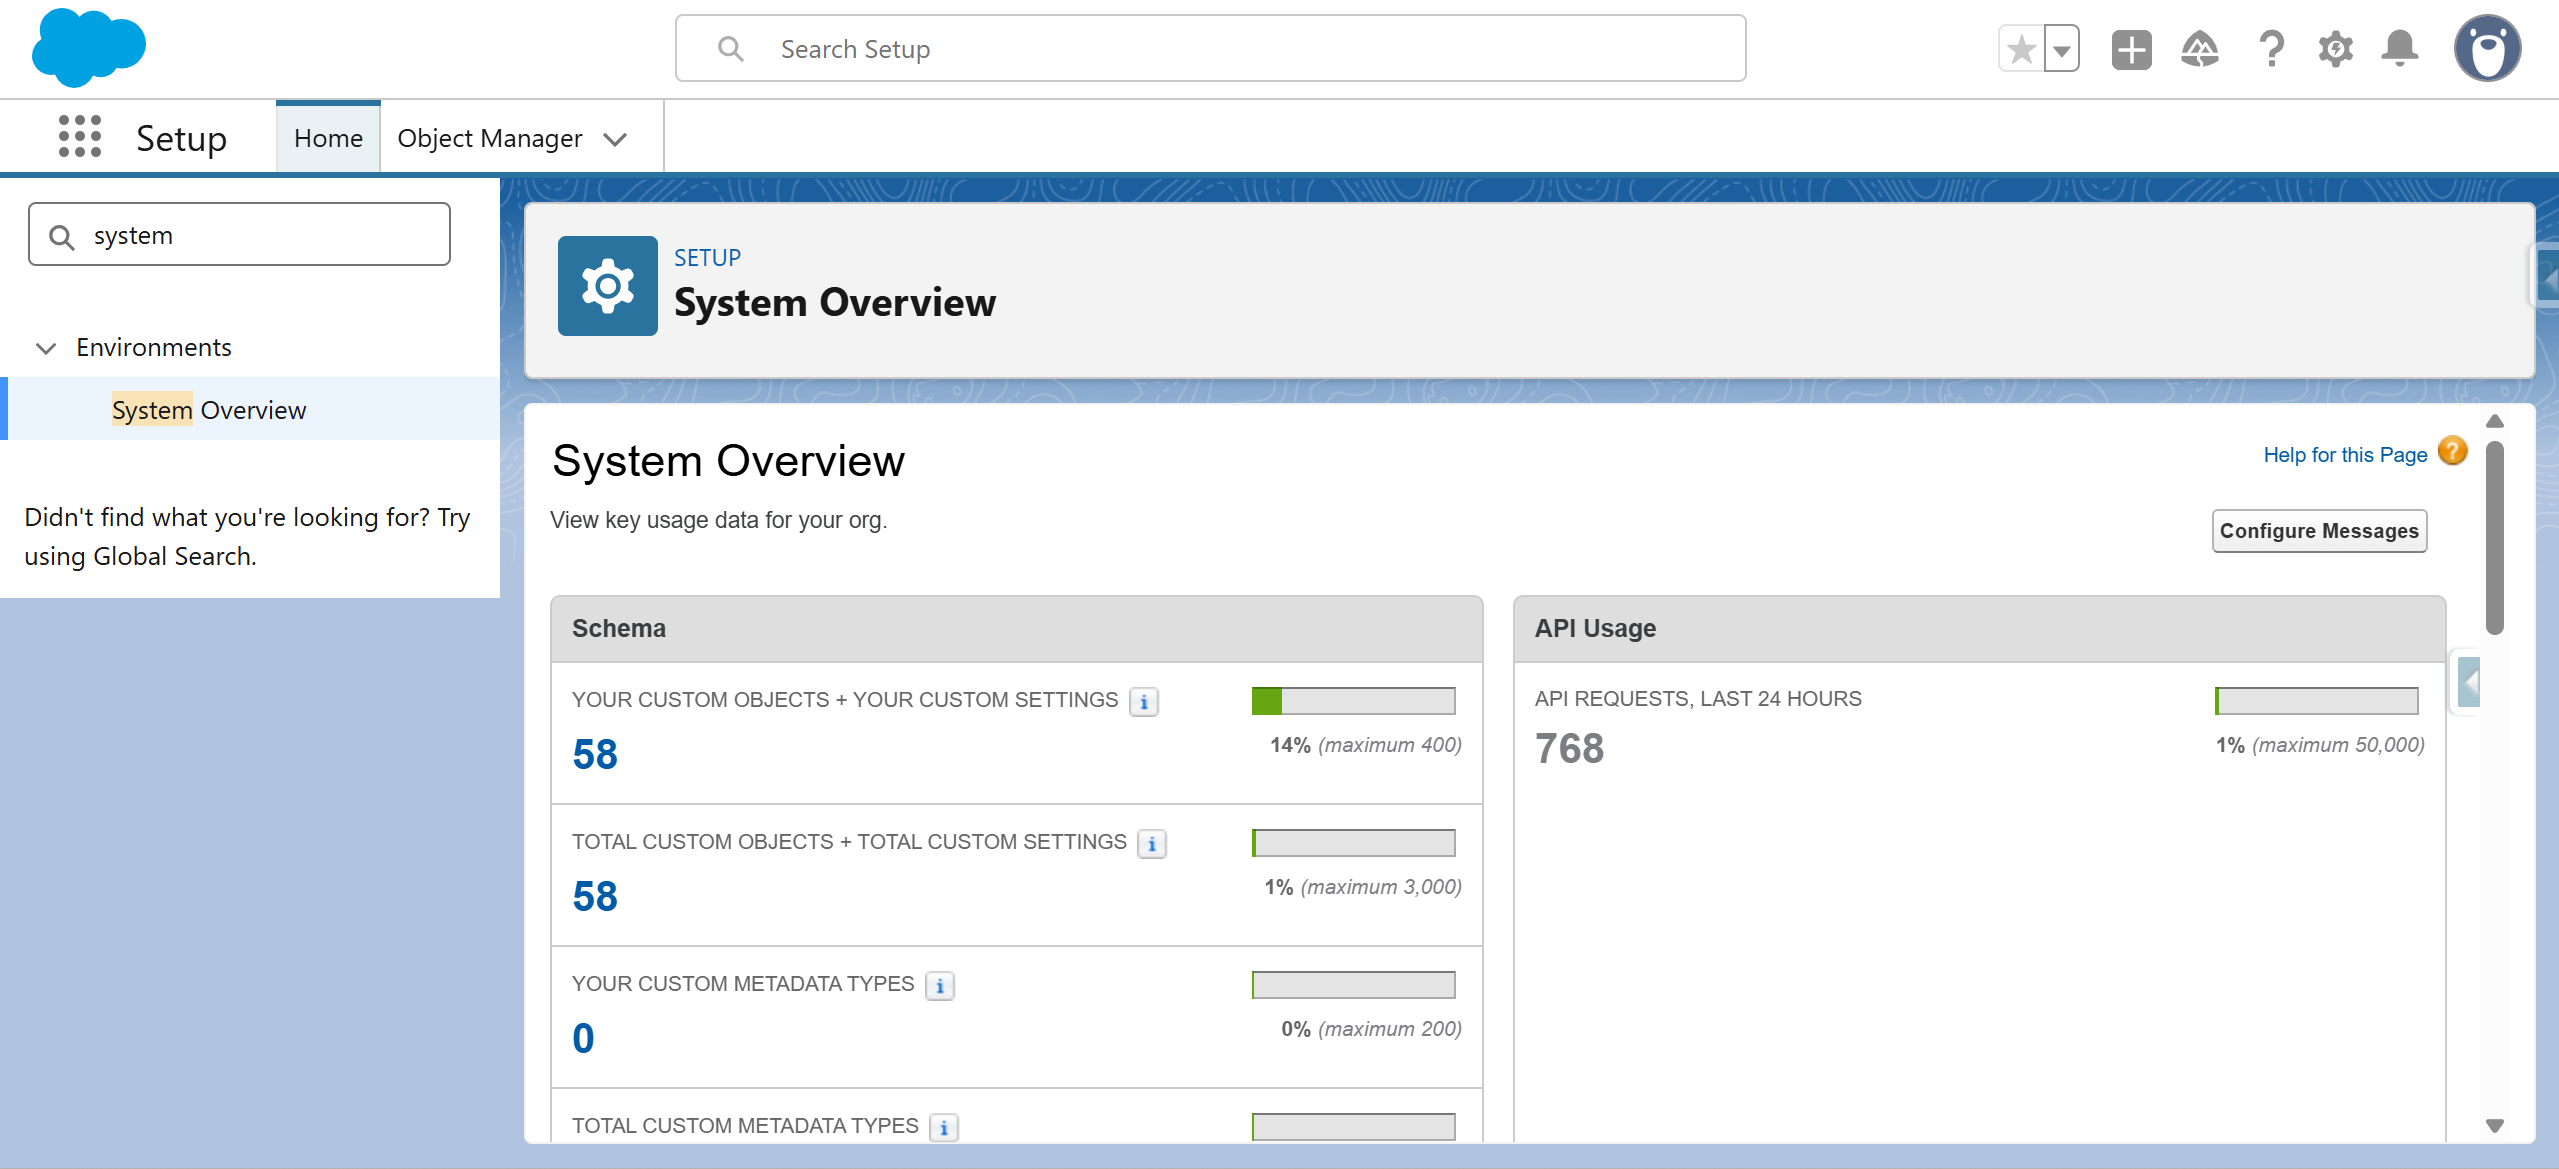This screenshot has height=1169, width=2559.
Task: Switch to the Home tab
Action: coord(328,138)
